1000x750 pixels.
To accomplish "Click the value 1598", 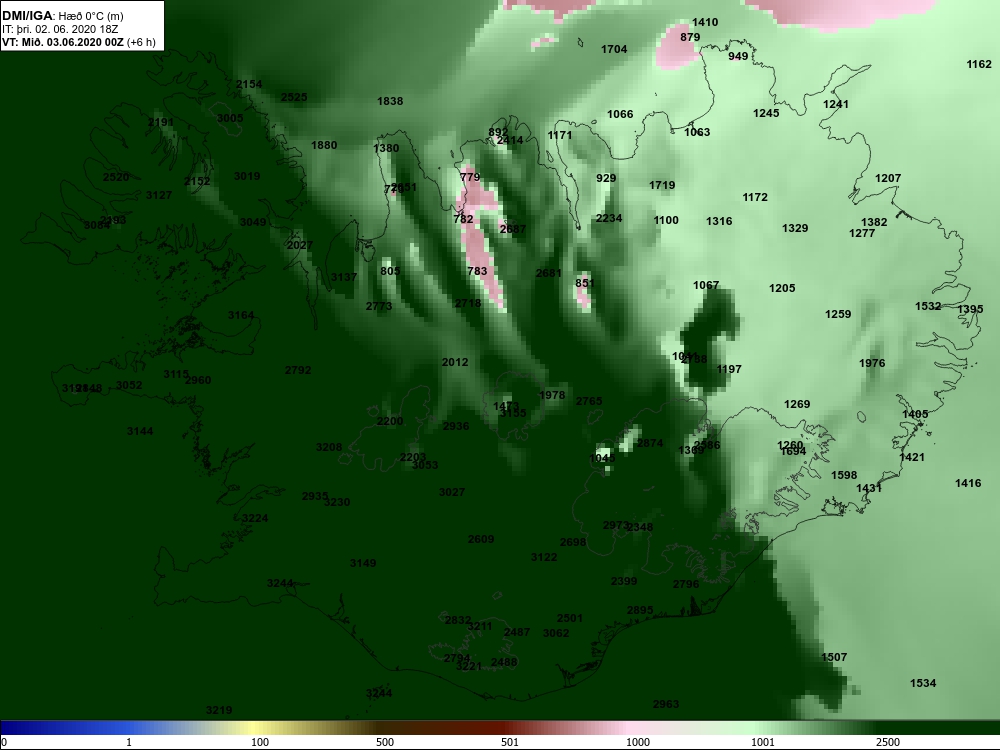I will pos(844,475).
